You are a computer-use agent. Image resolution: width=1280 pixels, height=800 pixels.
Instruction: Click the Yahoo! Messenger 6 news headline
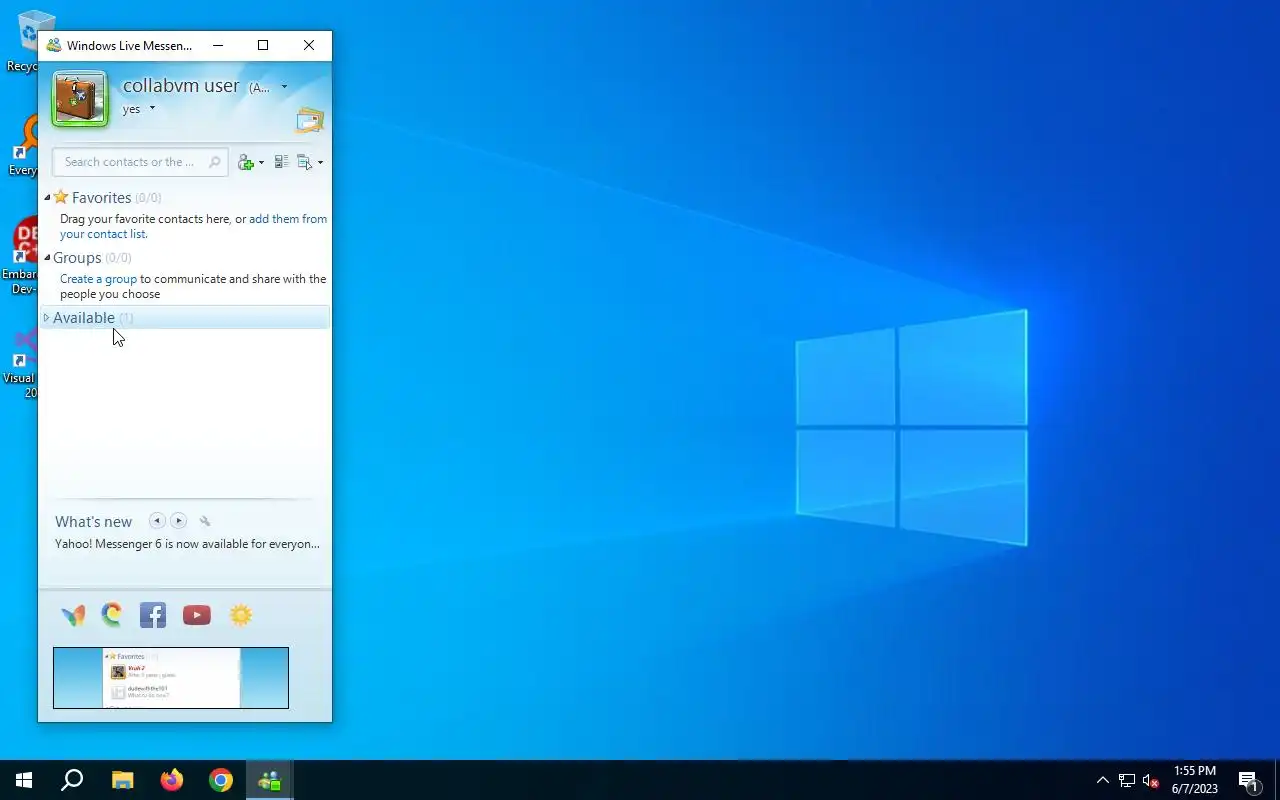(x=187, y=544)
